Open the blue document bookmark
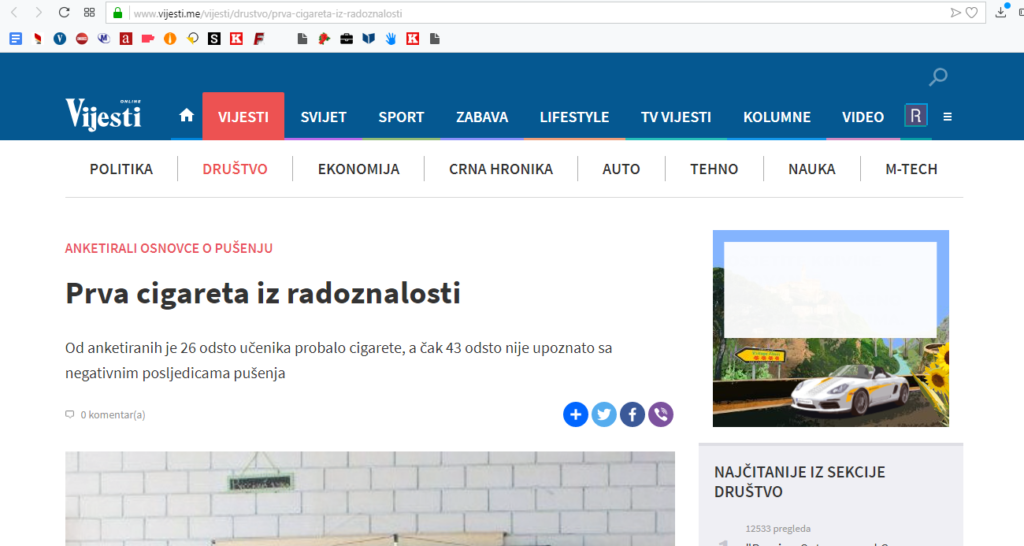The image size is (1024, 546). pyautogui.click(x=16, y=39)
